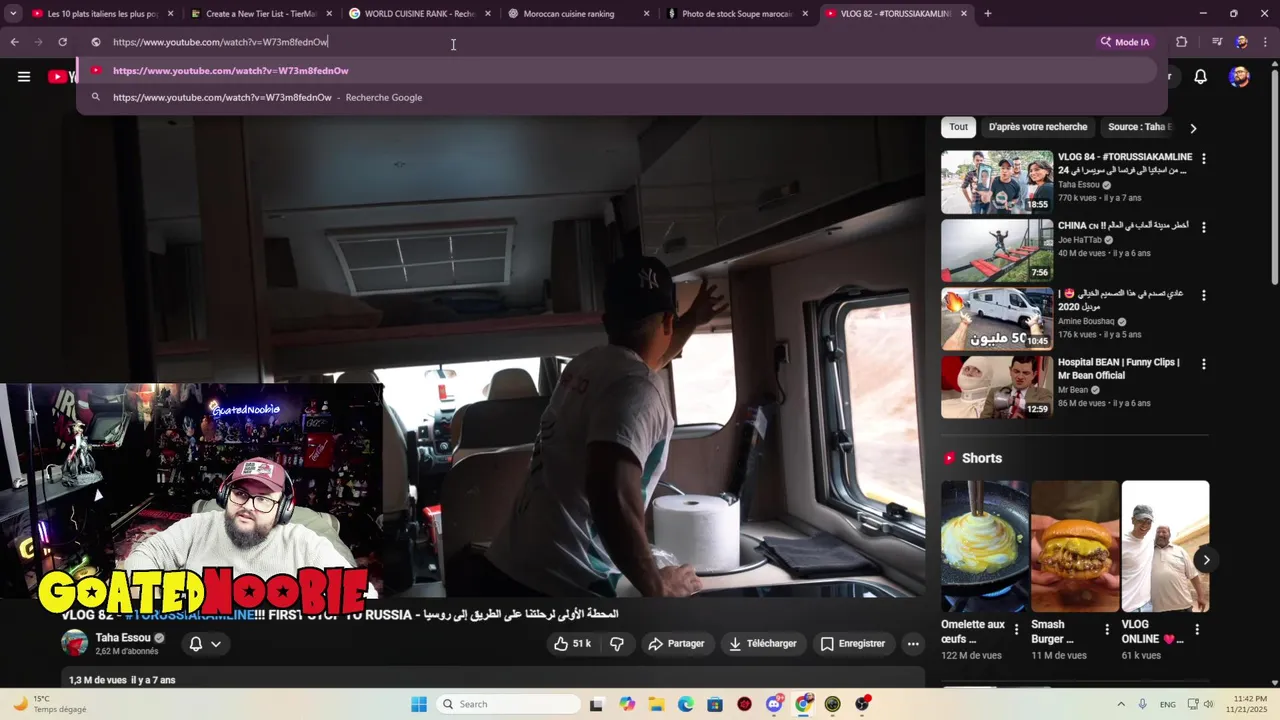This screenshot has height=720, width=1280.
Task: Close the active VLOG 82 tab
Action: coord(964,14)
